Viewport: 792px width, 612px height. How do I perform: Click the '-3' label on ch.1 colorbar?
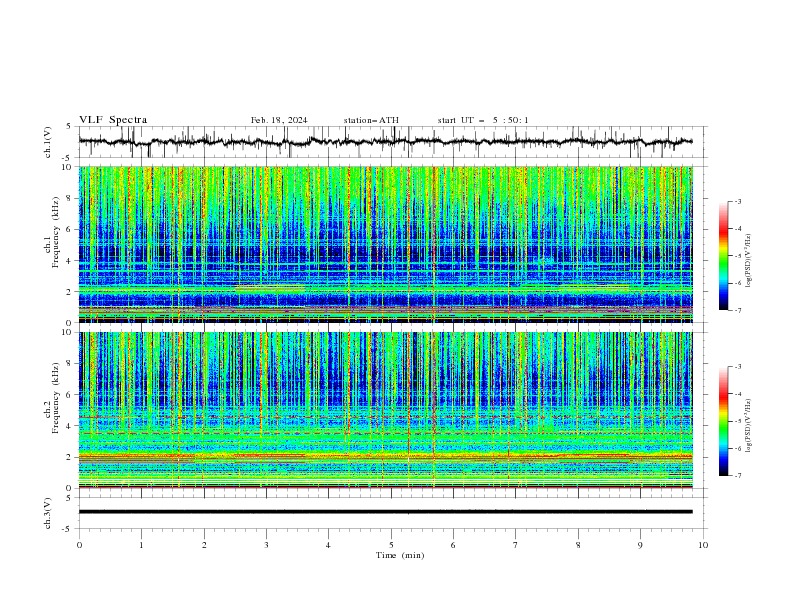[737, 201]
